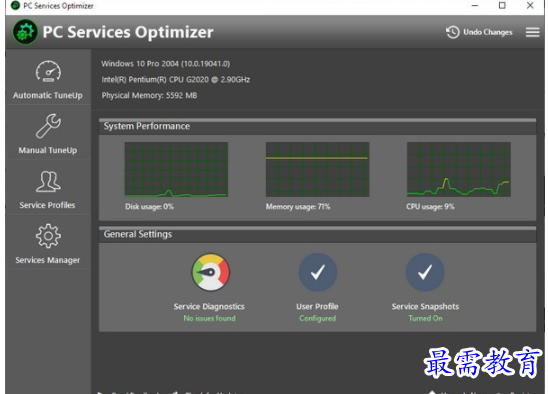Click the 'Disk usage: 0%' text
The image size is (548, 394).
149,207
